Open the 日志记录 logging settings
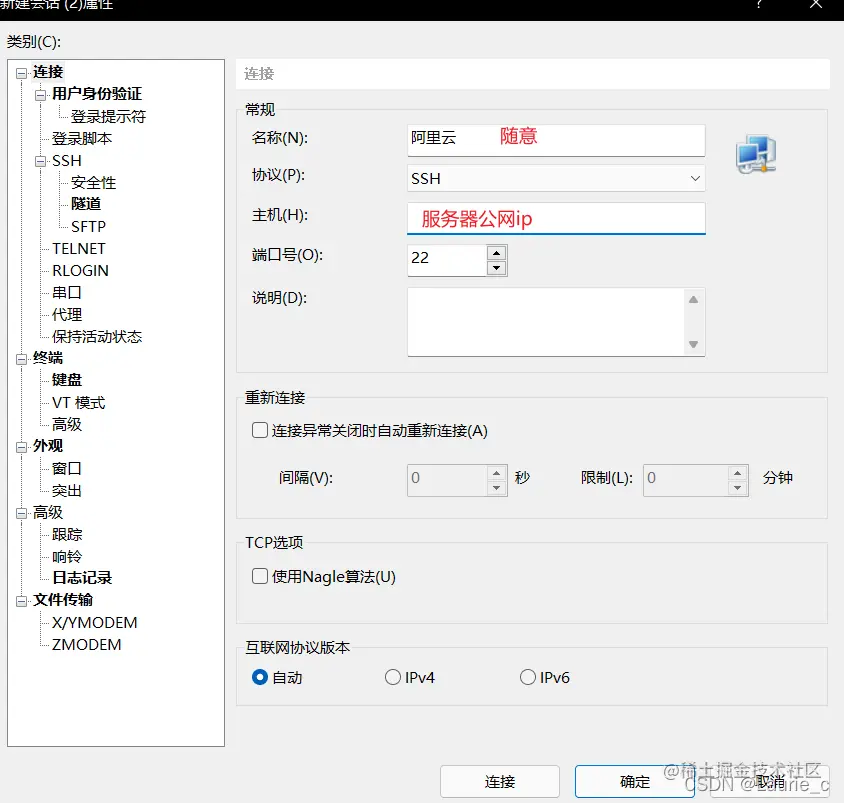This screenshot has width=844, height=803. click(x=81, y=578)
